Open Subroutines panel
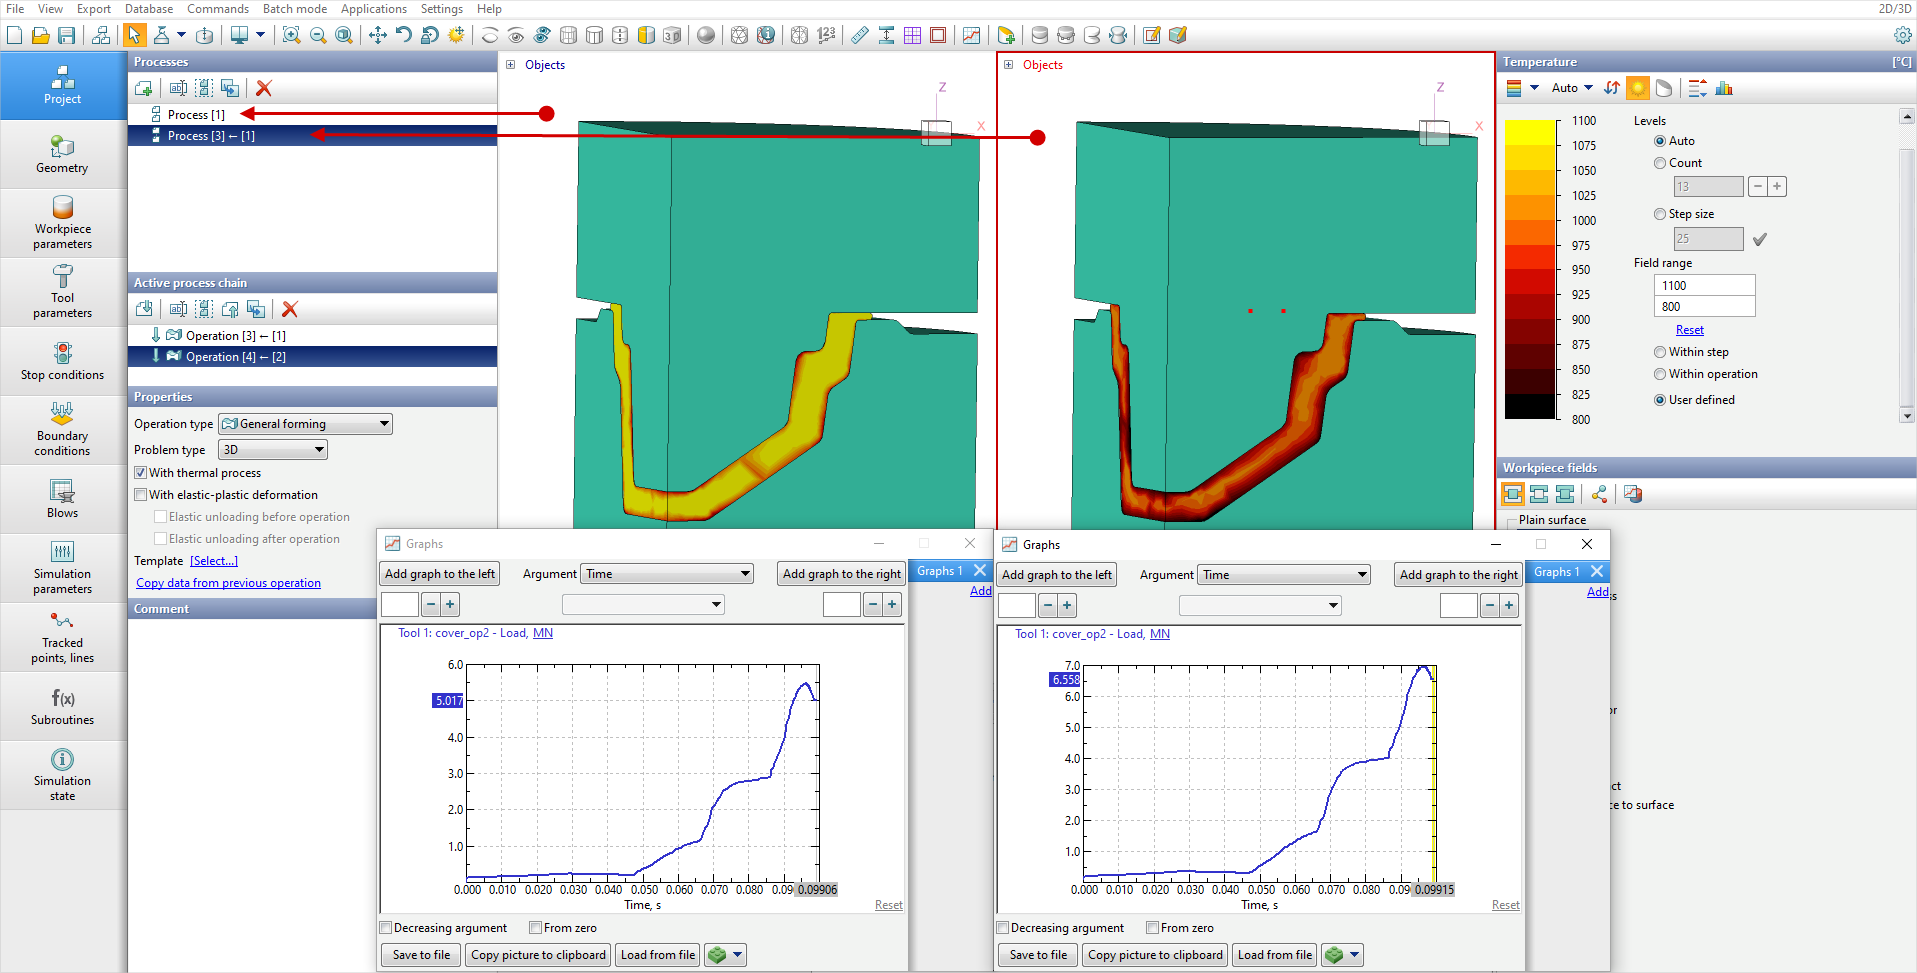The image size is (1917, 973). (62, 706)
